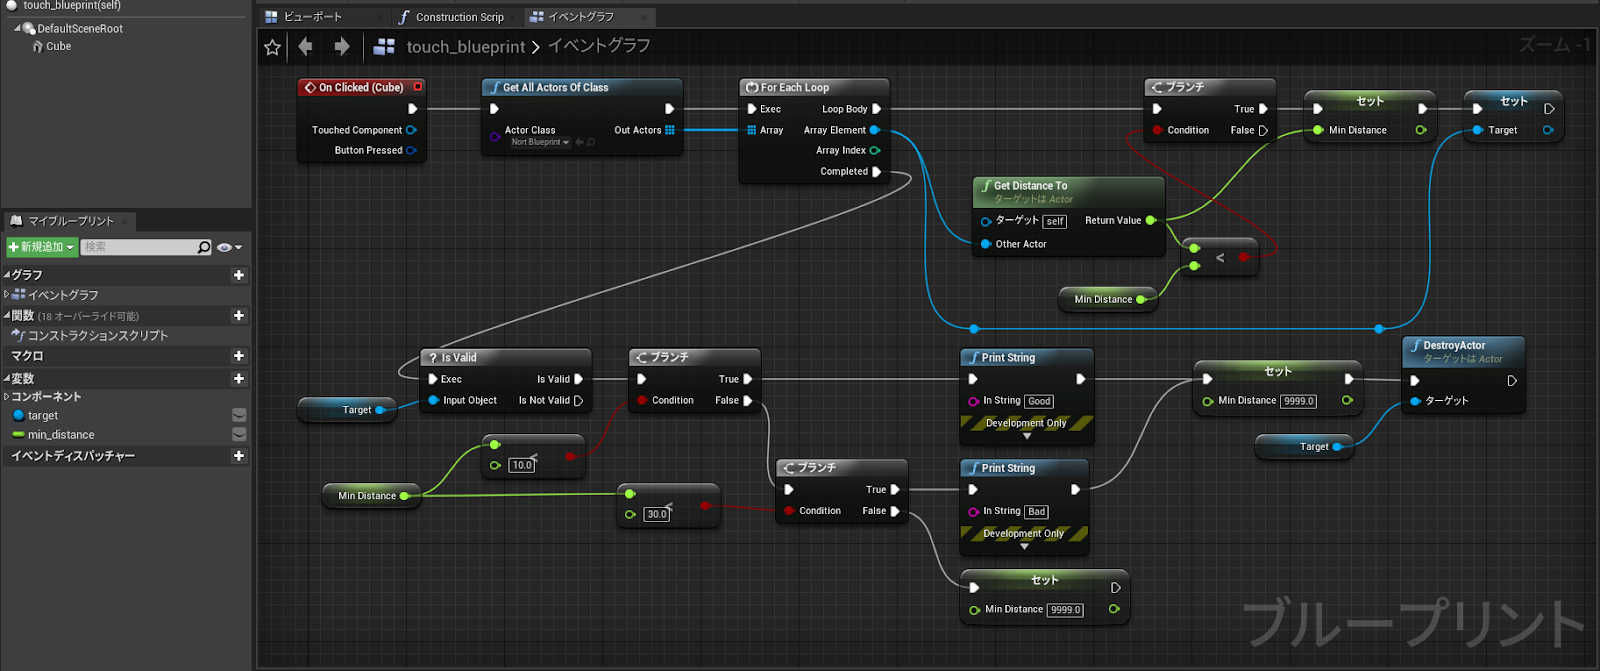Select コンストラクションスクリプト in functions list
This screenshot has width=1600, height=671.
(x=97, y=336)
